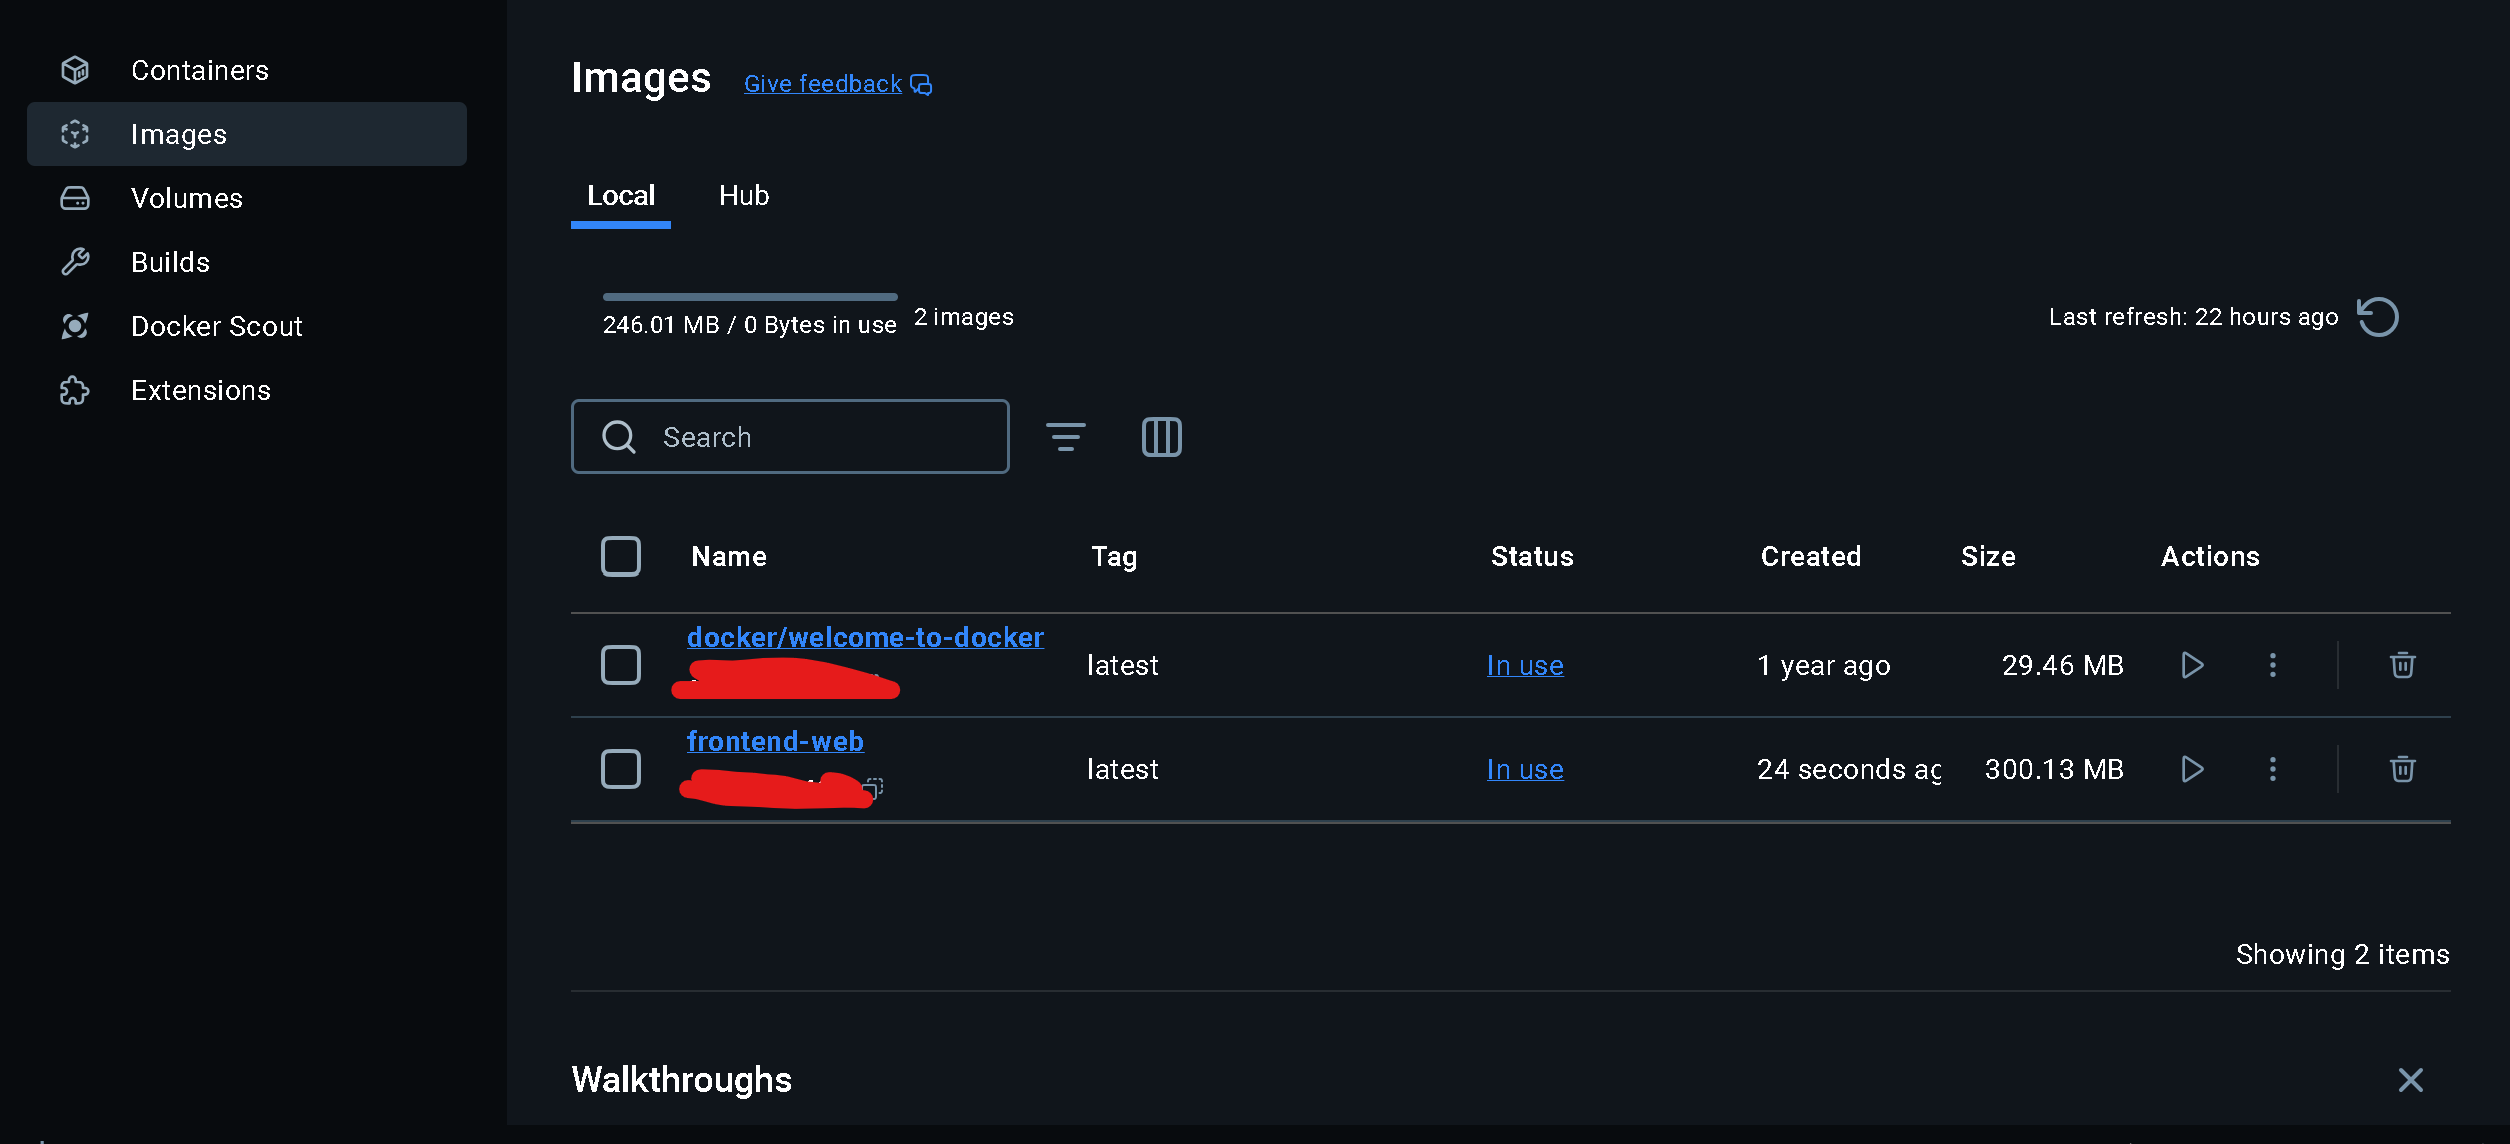The width and height of the screenshot is (2510, 1144).
Task: Click the magnifier icon in Search box
Action: 619,437
